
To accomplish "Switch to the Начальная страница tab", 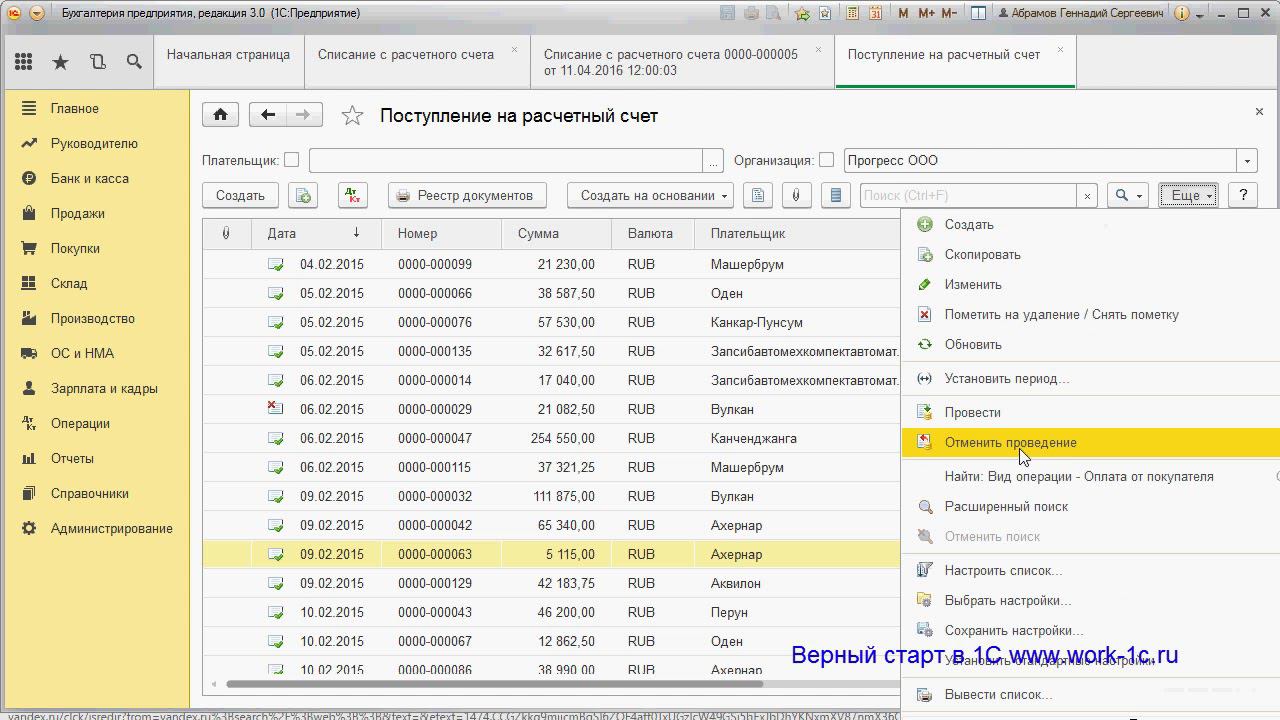I will tap(228, 55).
